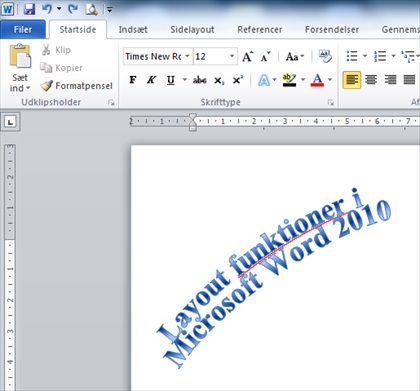The height and width of the screenshot is (391, 420).
Task: Open the Sidelayout tab
Action: click(x=192, y=29)
